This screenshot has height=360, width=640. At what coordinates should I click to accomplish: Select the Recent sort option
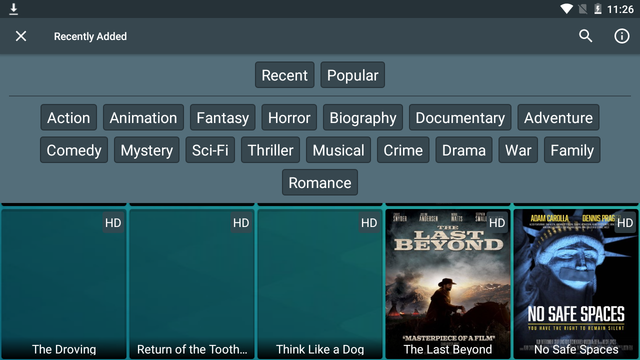pyautogui.click(x=284, y=75)
